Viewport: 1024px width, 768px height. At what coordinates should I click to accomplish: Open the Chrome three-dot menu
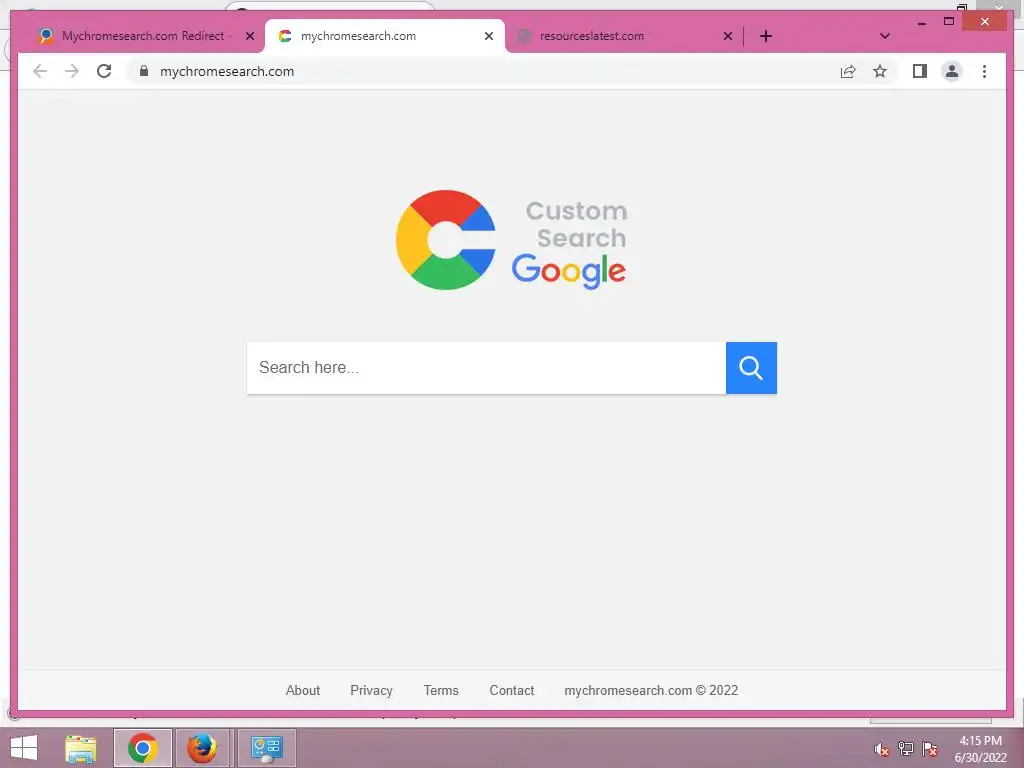(x=984, y=71)
